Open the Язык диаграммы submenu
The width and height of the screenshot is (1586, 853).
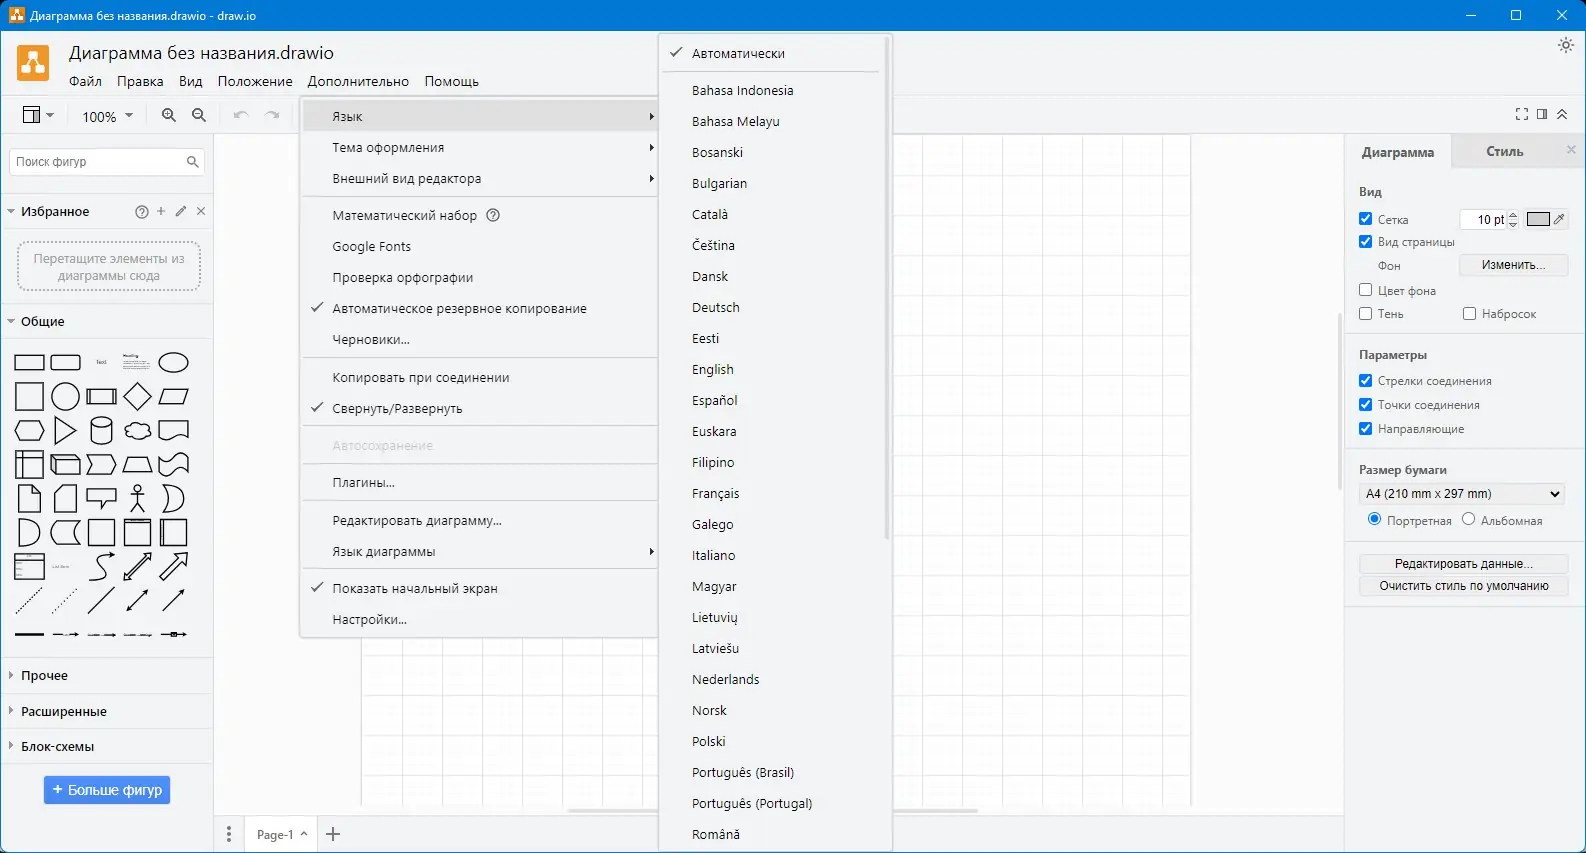click(480, 551)
